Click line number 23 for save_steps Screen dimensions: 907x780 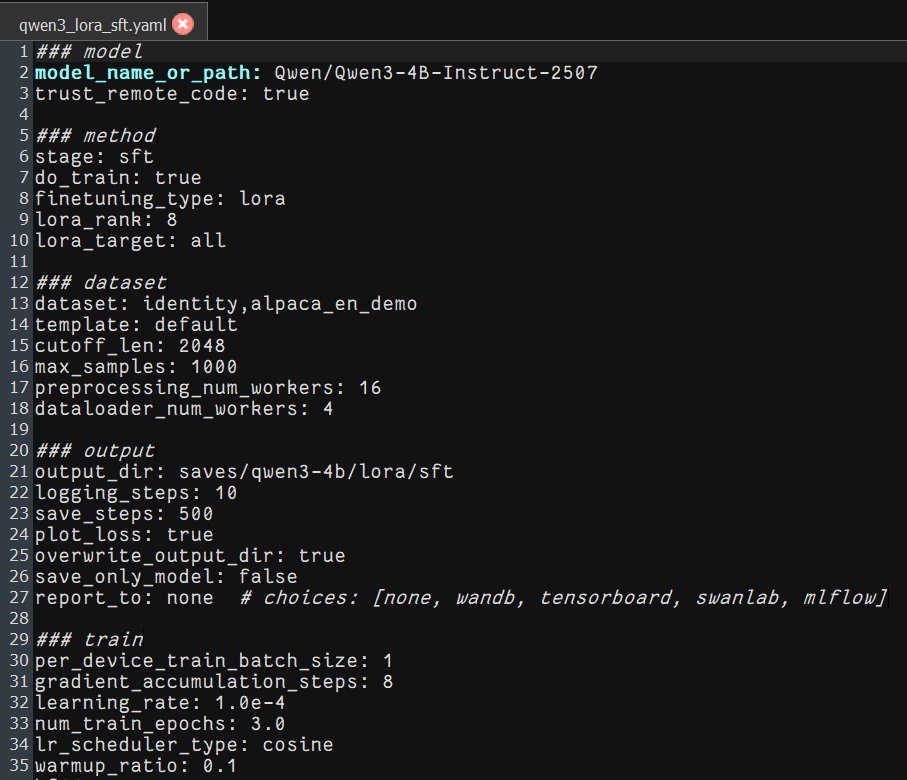19,513
